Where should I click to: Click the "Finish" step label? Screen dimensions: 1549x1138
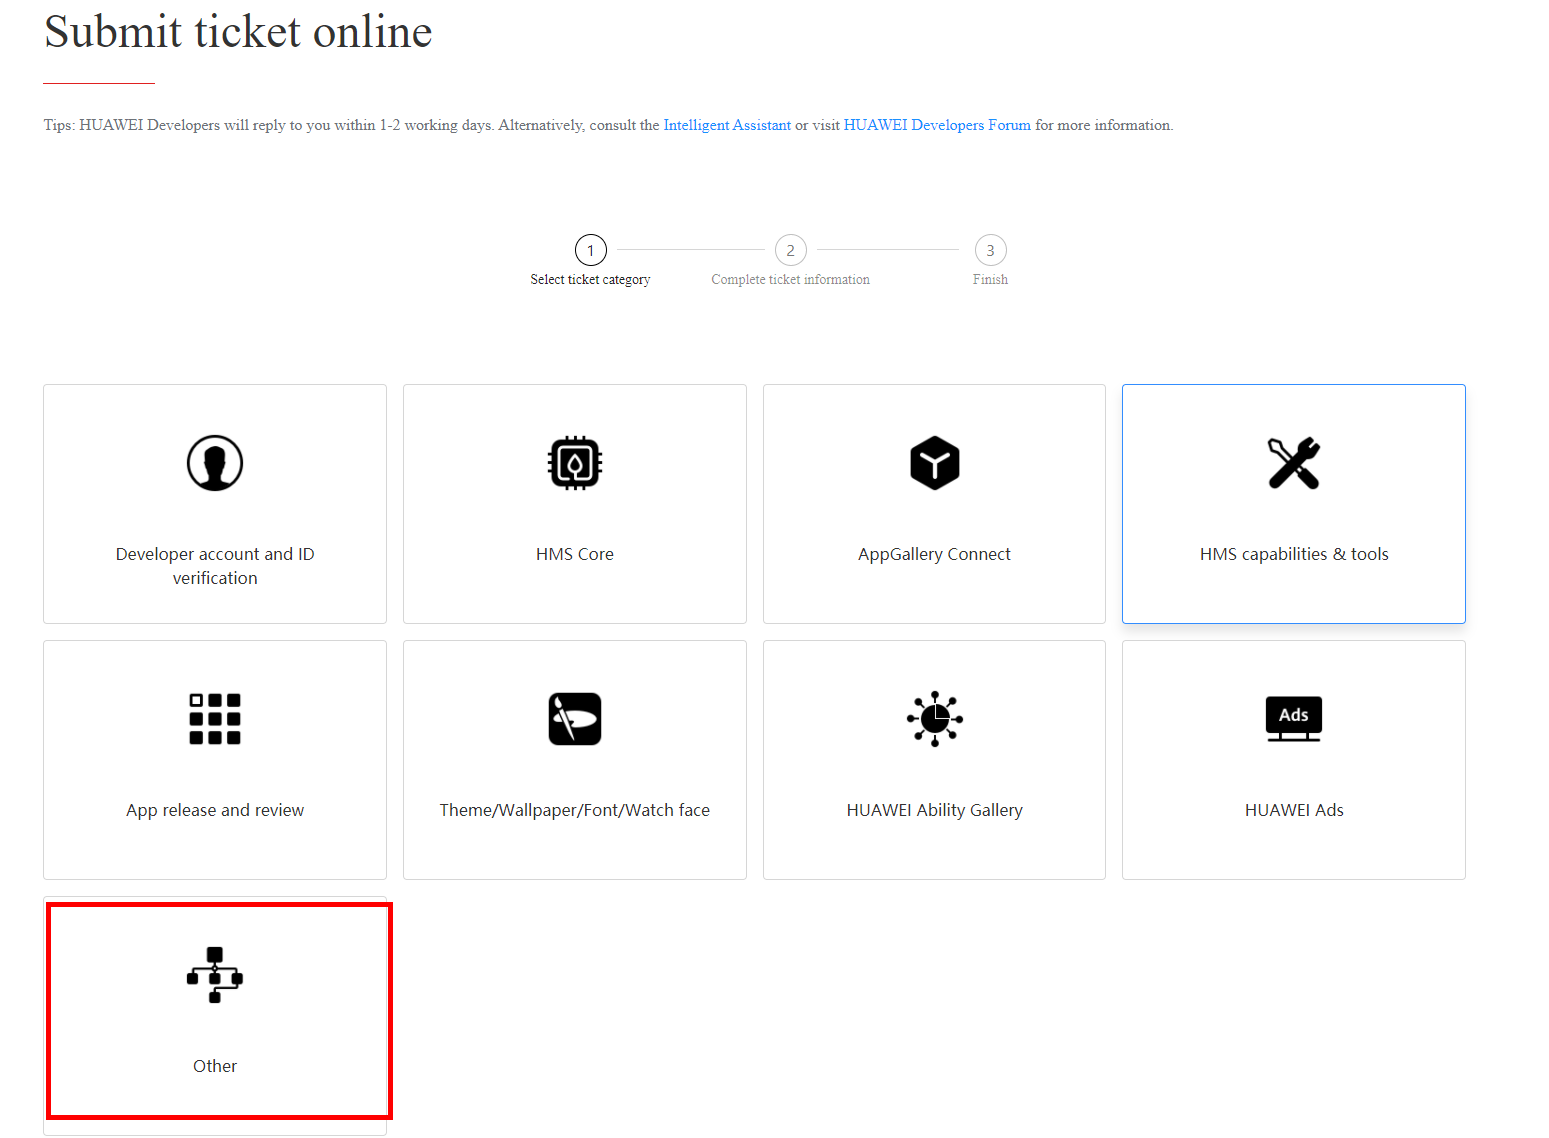click(991, 280)
